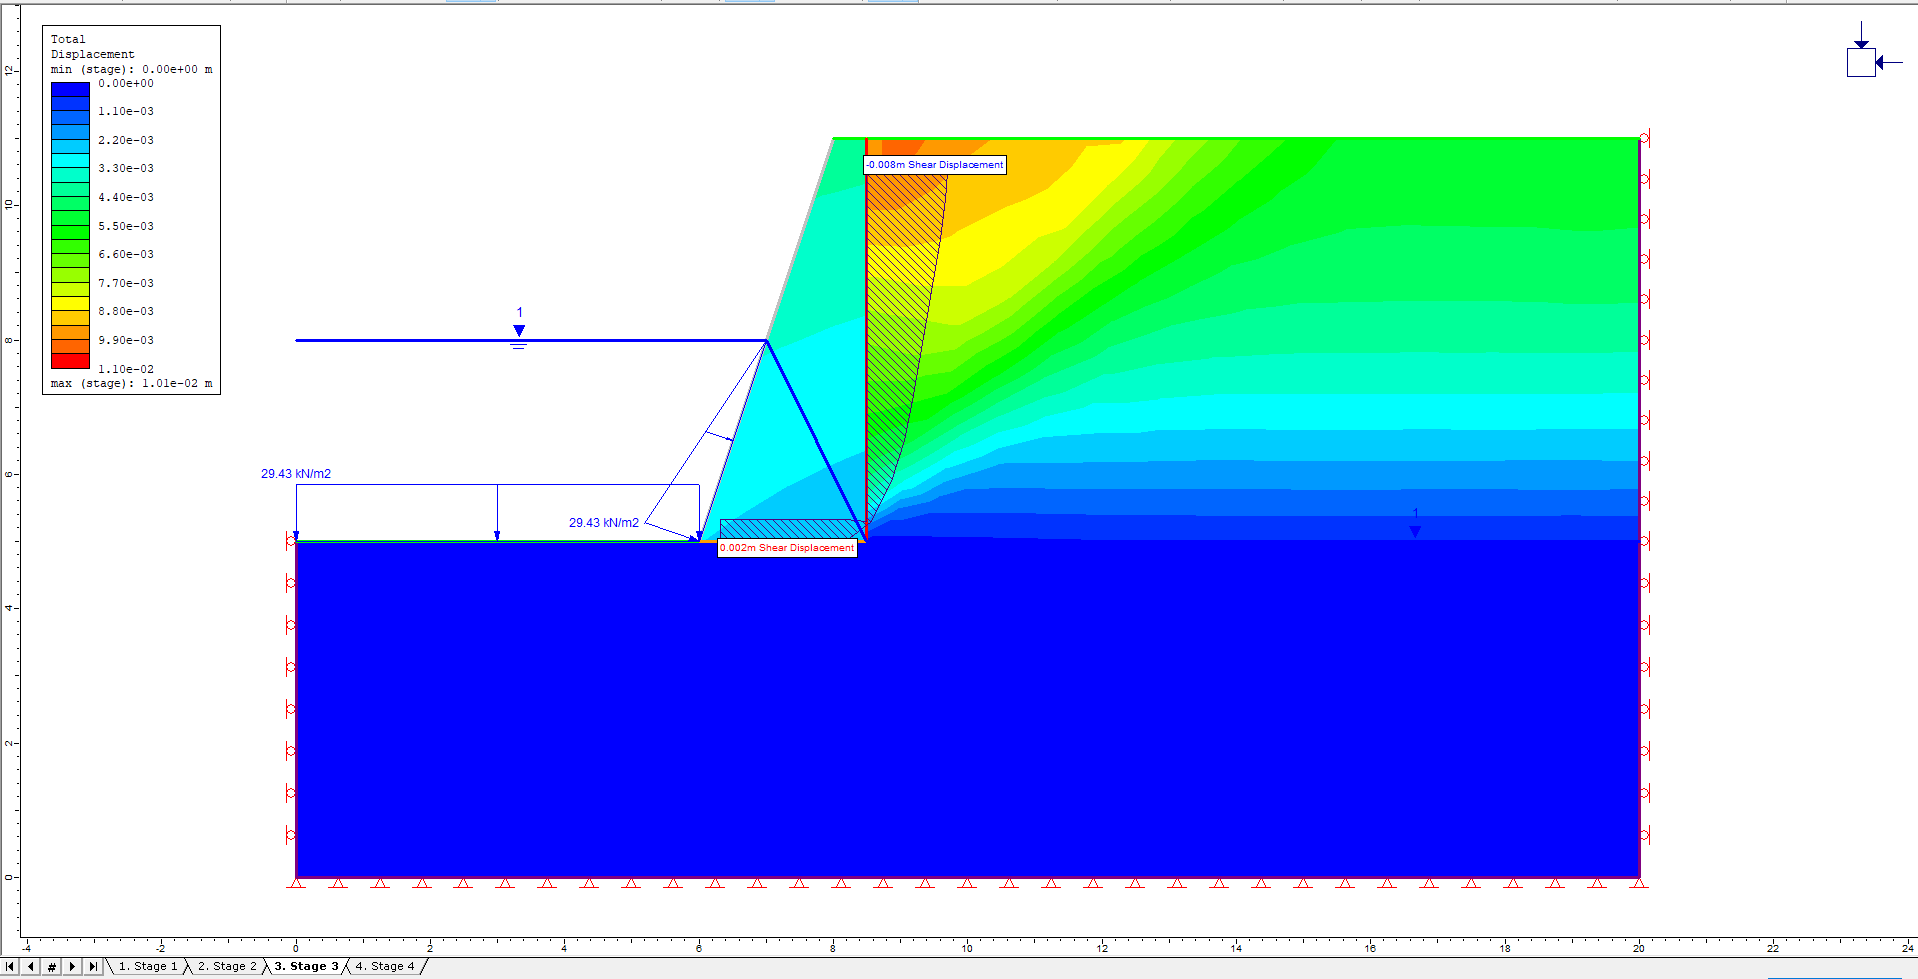The width and height of the screenshot is (1918, 979).
Task: Click the 29.43 kN/m2 label above the distributed load
Action: point(296,474)
